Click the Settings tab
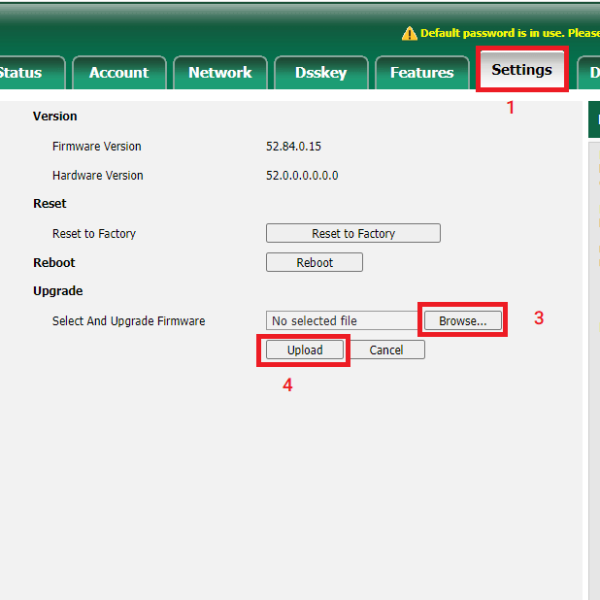Image resolution: width=600 pixels, height=600 pixels. point(521,70)
